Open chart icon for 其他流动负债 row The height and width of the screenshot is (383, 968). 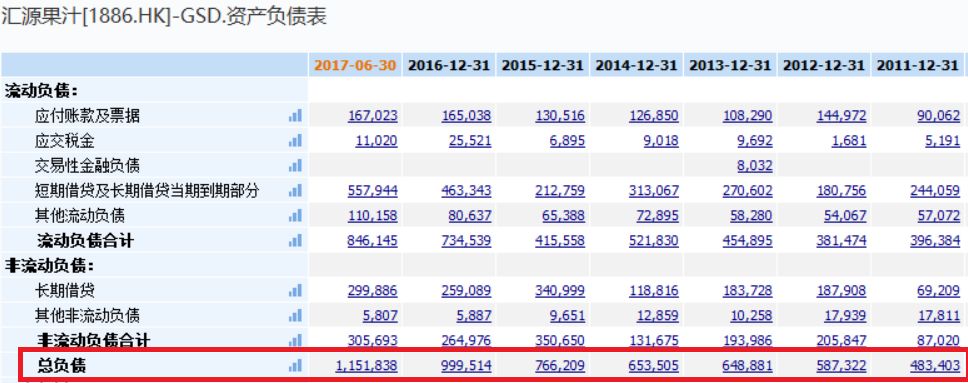295,216
